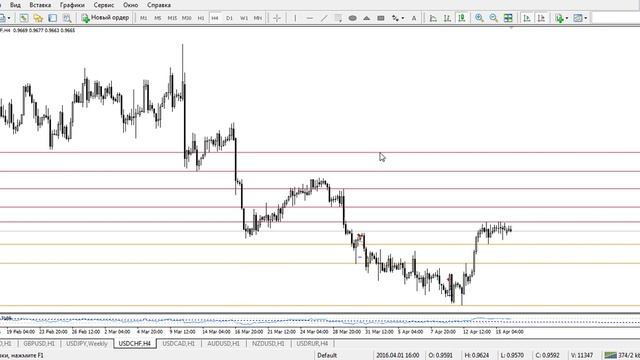Select the Text label tool

pos(414,18)
